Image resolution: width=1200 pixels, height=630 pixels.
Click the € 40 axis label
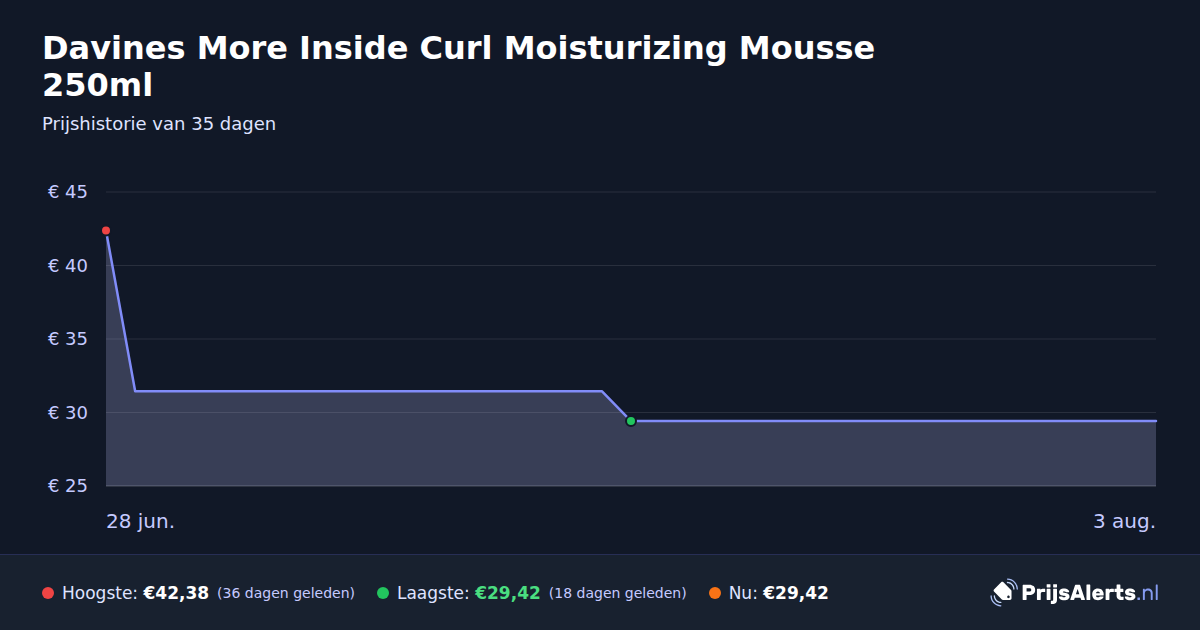tap(68, 266)
